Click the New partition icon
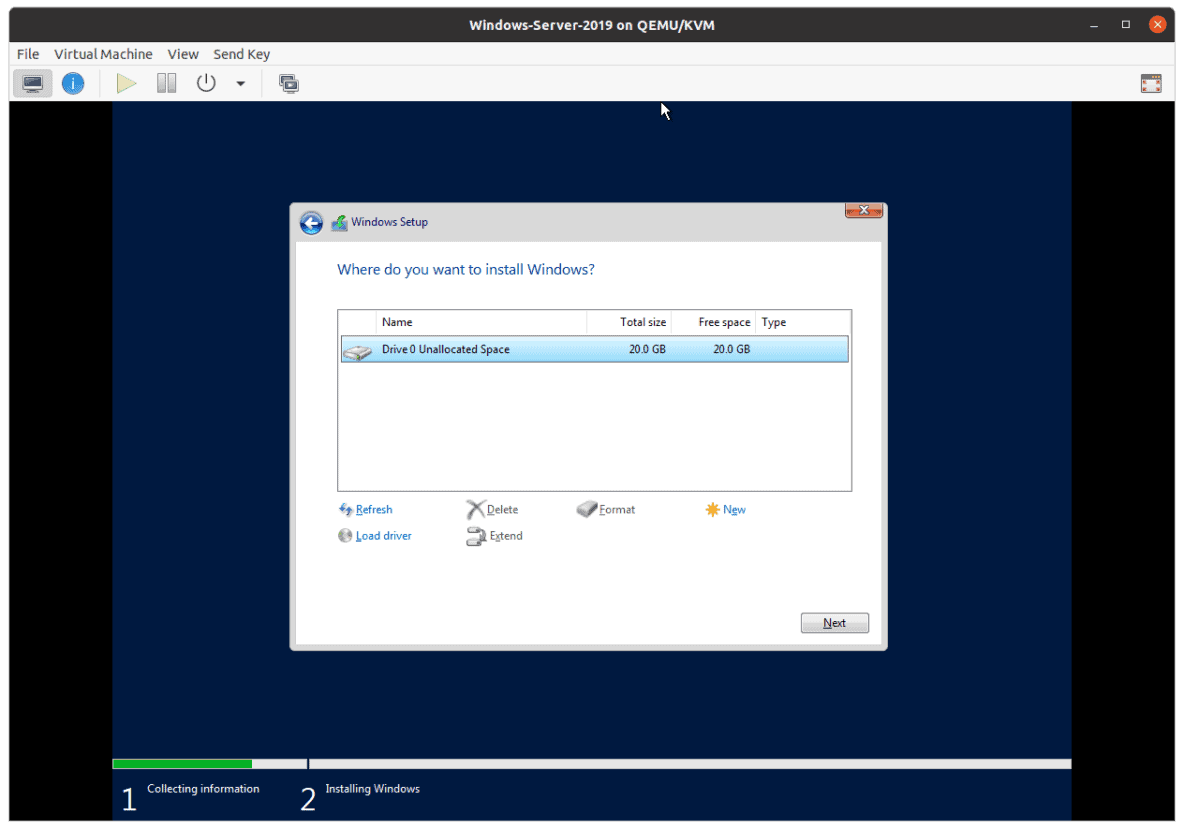Image resolution: width=1184 pixels, height=830 pixels. click(x=712, y=509)
